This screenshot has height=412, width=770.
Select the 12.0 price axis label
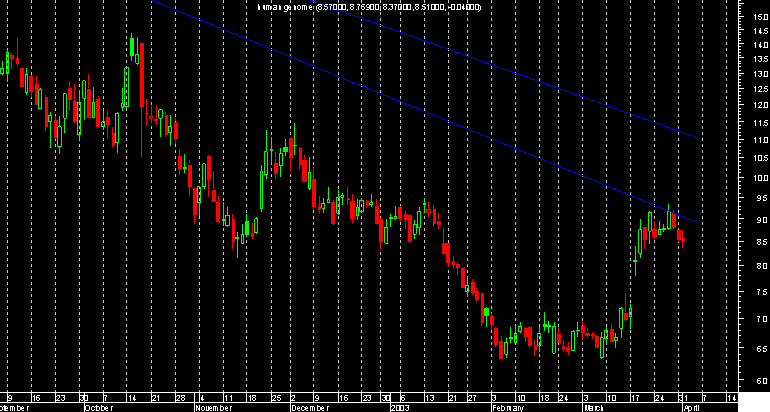tap(760, 106)
